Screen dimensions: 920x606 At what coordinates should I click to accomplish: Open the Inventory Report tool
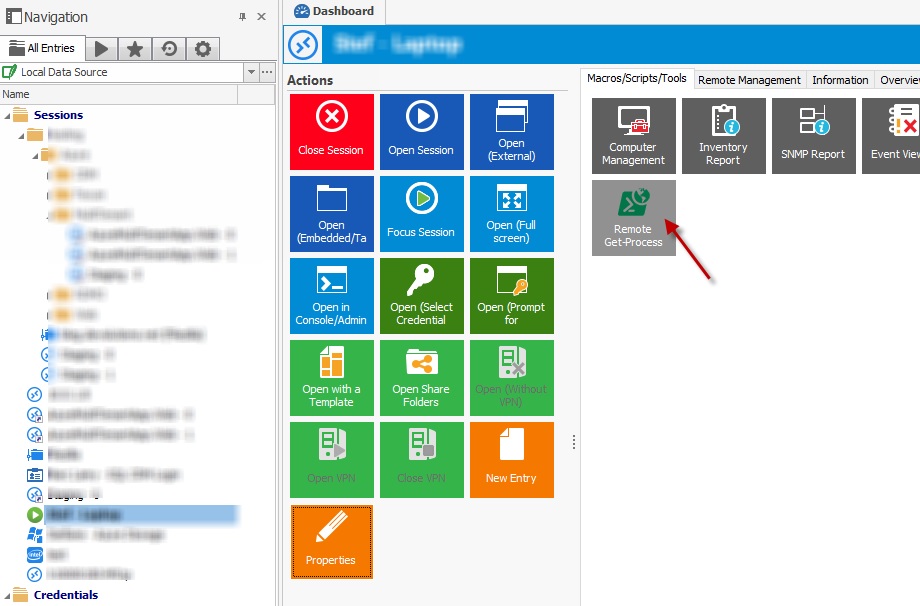(x=723, y=135)
